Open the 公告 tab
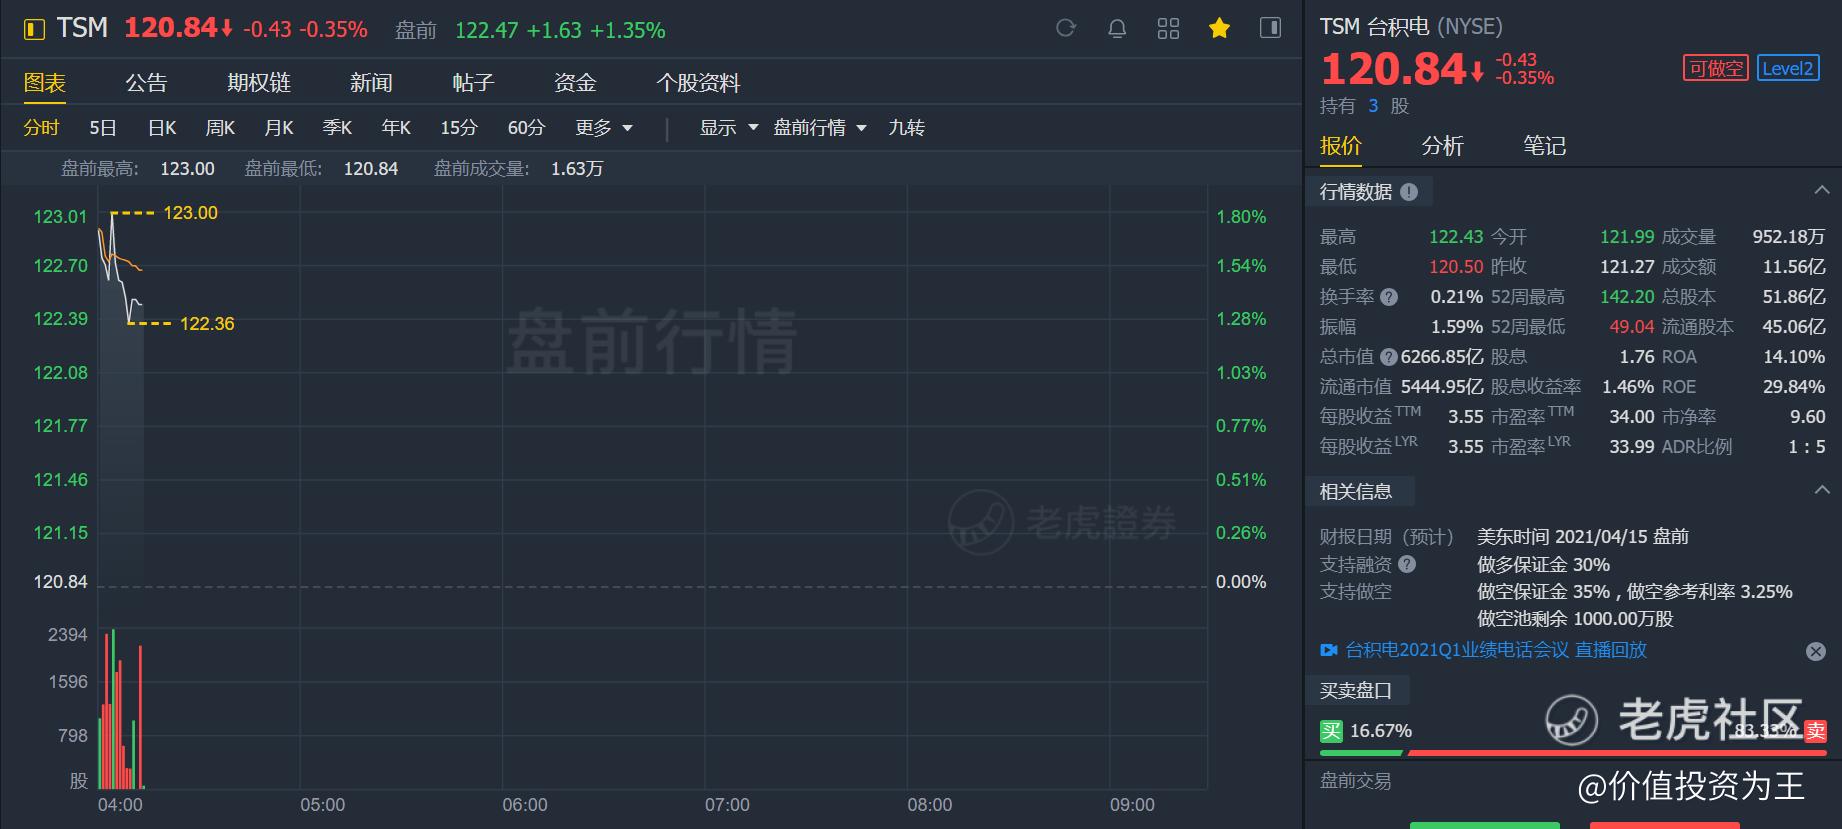Image resolution: width=1842 pixels, height=829 pixels. pyautogui.click(x=146, y=83)
